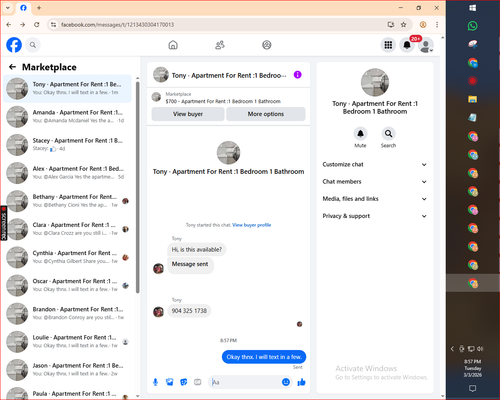Open Loulie's apartment conversation
This screenshot has height=400, width=500.
point(68,341)
